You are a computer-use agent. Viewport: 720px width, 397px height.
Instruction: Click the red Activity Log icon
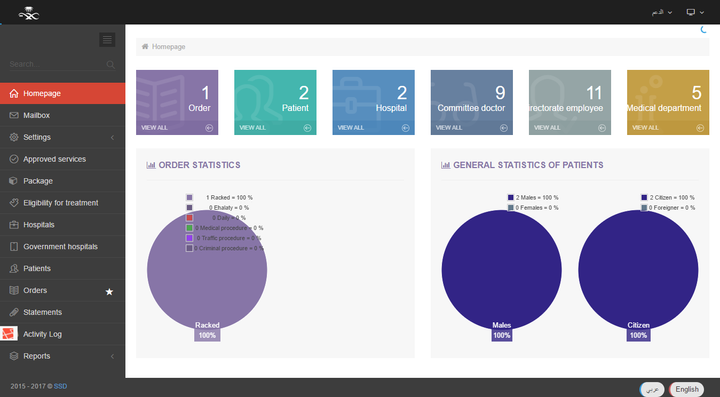tap(9, 334)
